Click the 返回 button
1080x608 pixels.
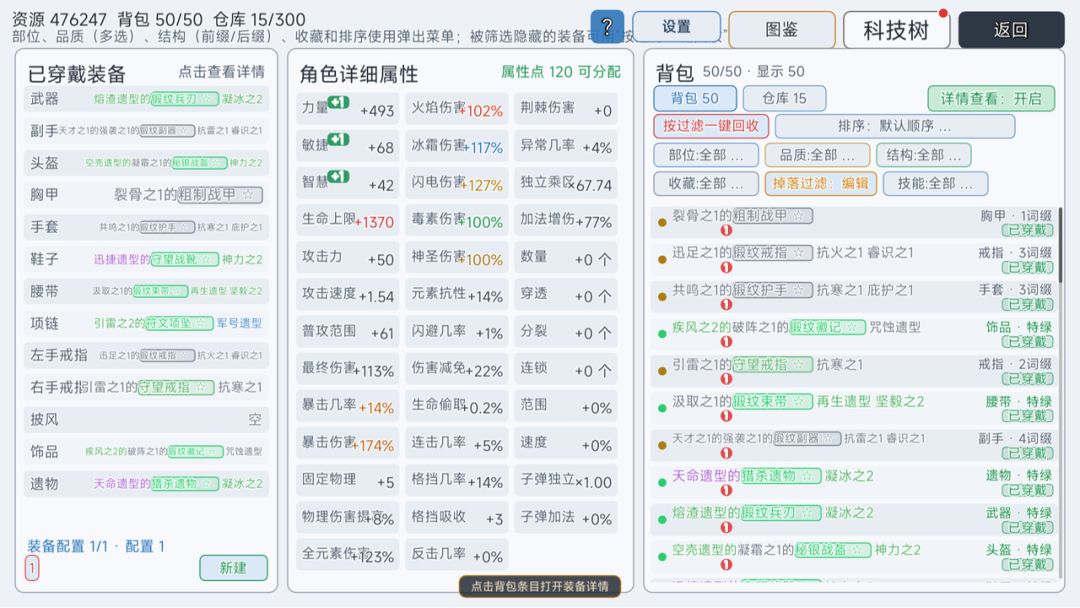click(x=1011, y=30)
